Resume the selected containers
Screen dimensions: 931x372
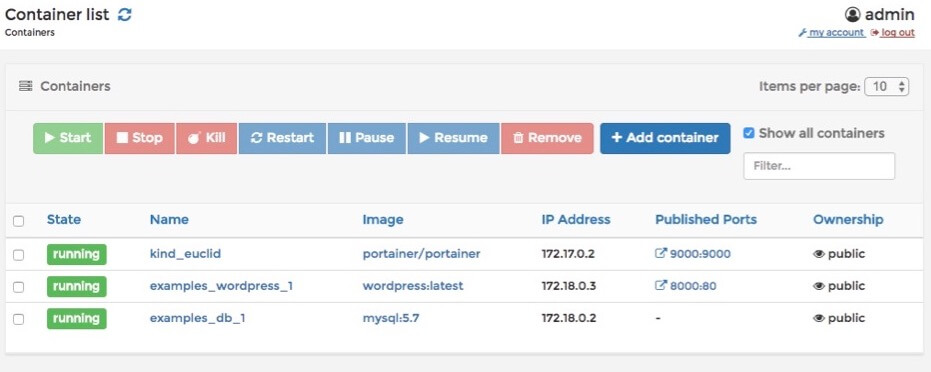454,138
